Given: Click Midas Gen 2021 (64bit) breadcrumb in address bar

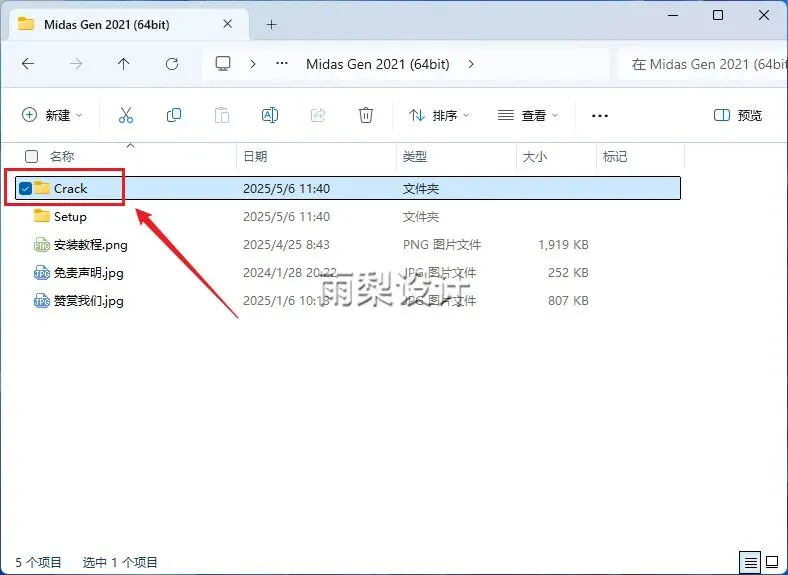Looking at the screenshot, I should click(377, 64).
